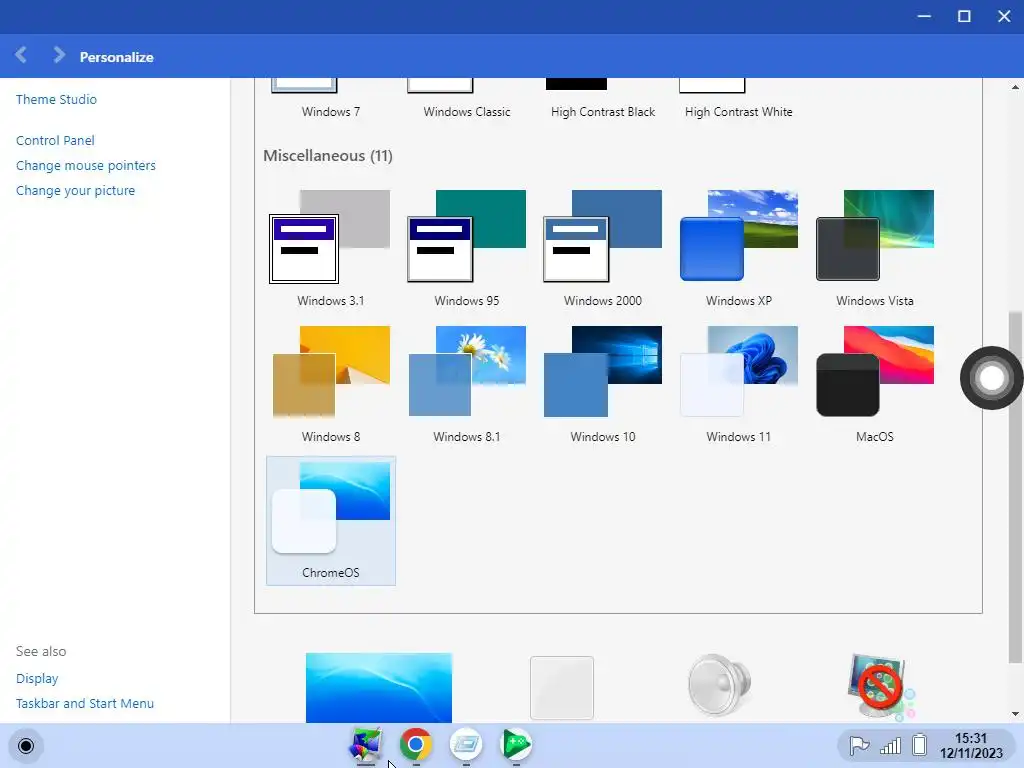
Task: Open the Play Games taskbar icon
Action: coord(516,744)
